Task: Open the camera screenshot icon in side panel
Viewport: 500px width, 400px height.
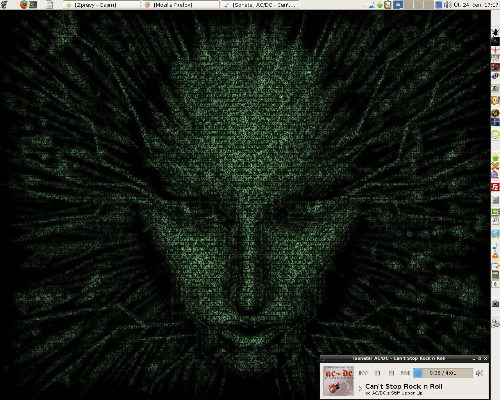Action: coord(495,303)
